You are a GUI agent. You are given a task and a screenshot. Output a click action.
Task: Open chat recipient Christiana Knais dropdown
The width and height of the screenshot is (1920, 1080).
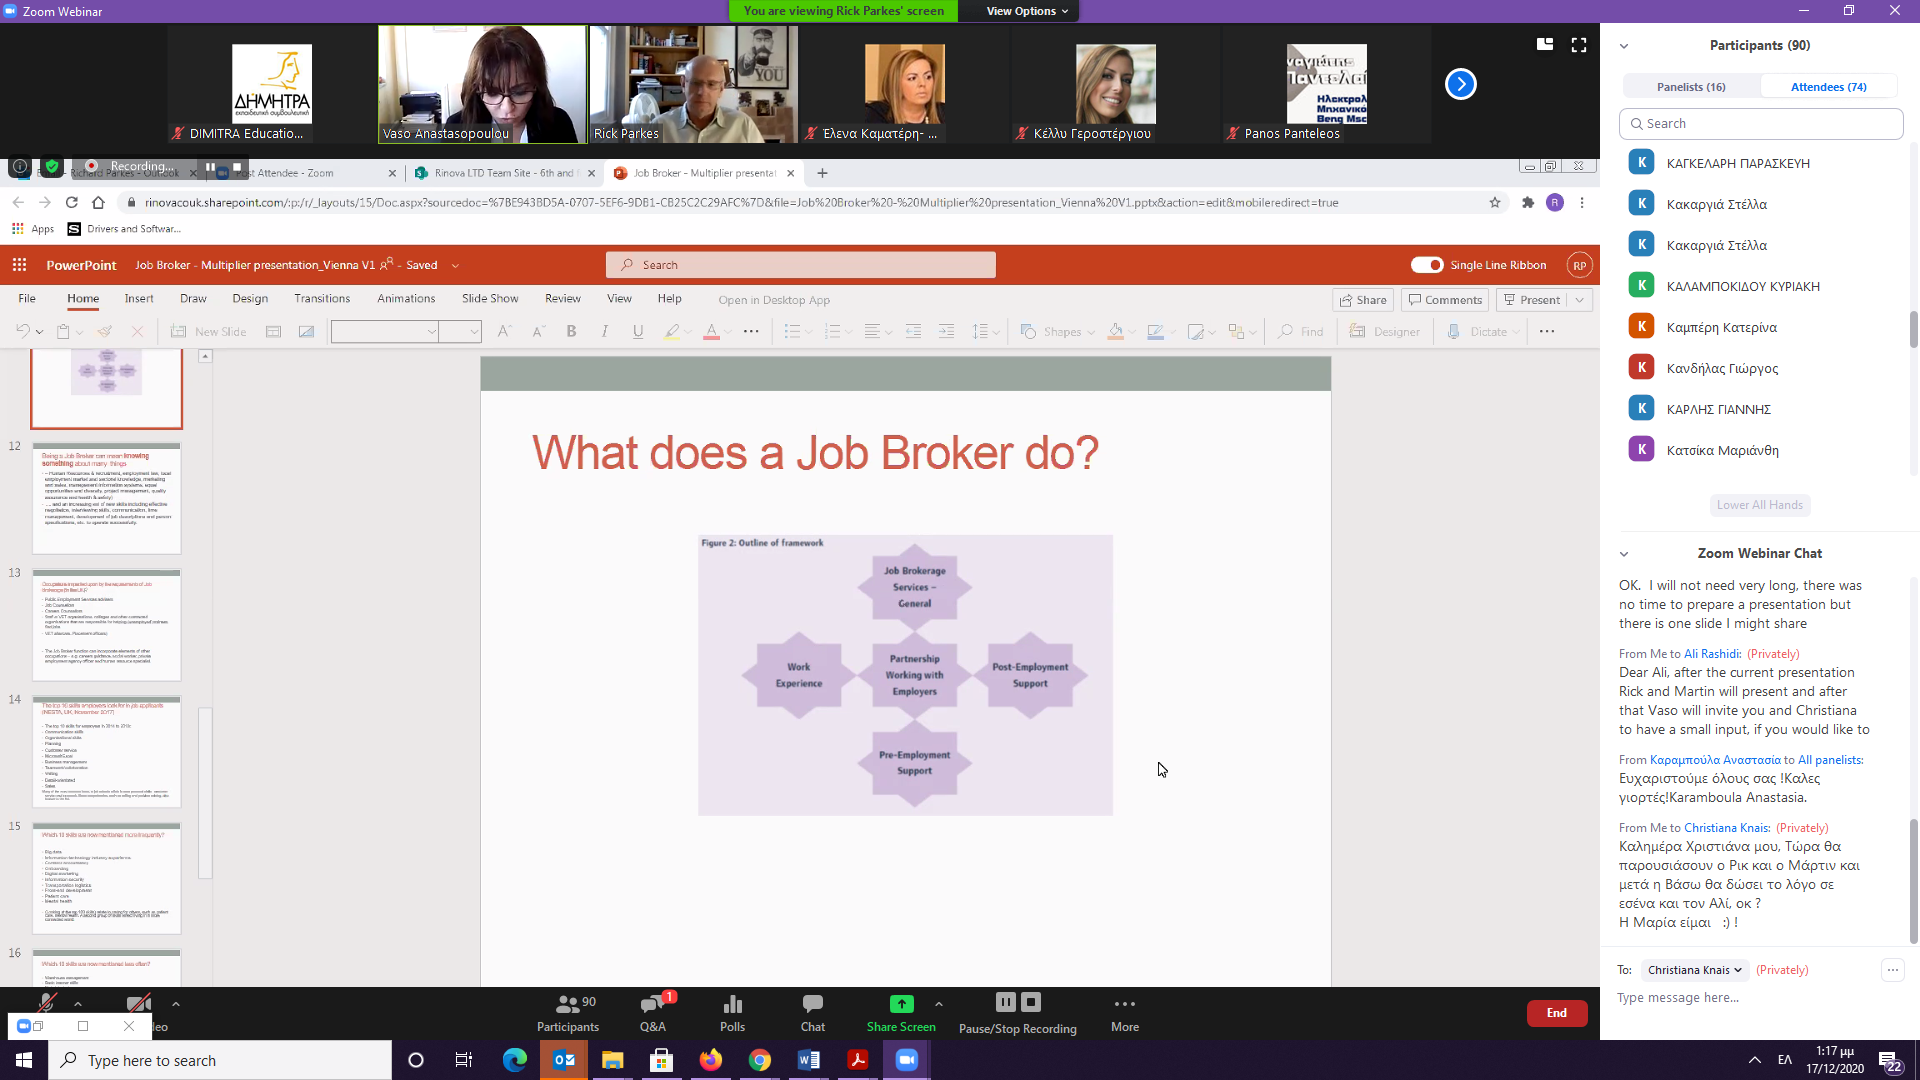point(1694,970)
